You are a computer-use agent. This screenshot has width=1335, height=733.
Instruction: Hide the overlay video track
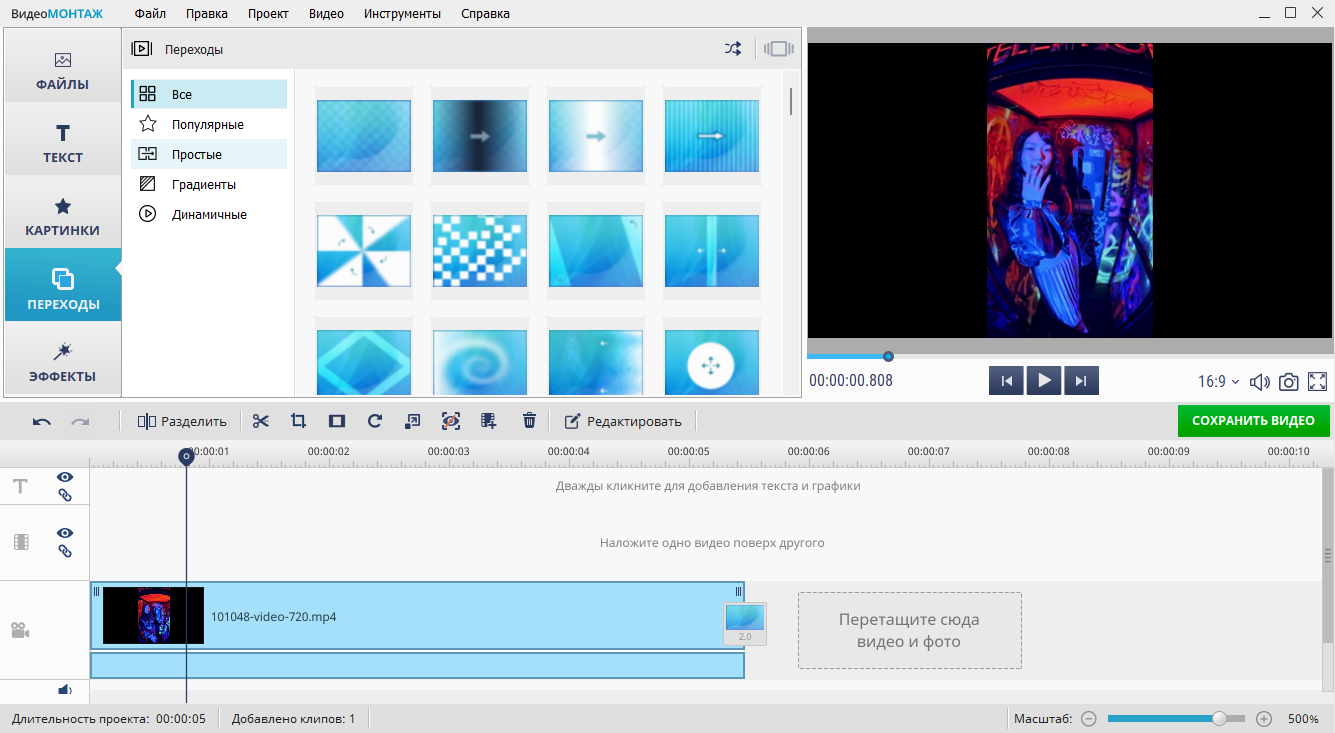[65, 533]
